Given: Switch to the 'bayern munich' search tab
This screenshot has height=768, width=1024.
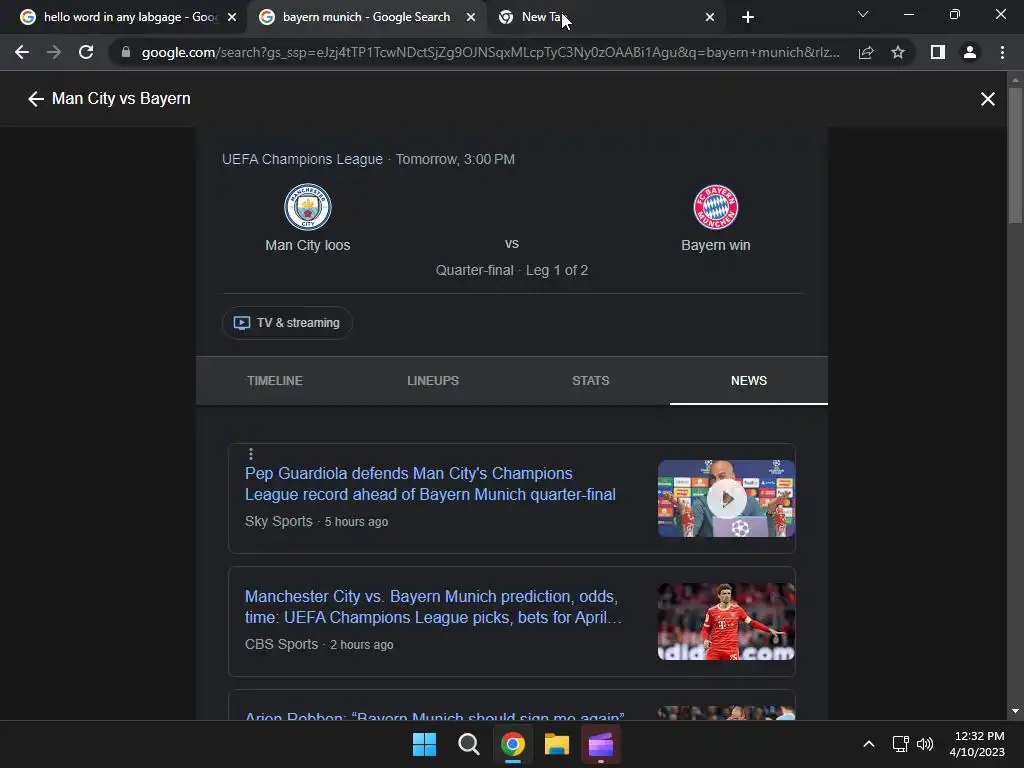Looking at the screenshot, I should tap(366, 17).
